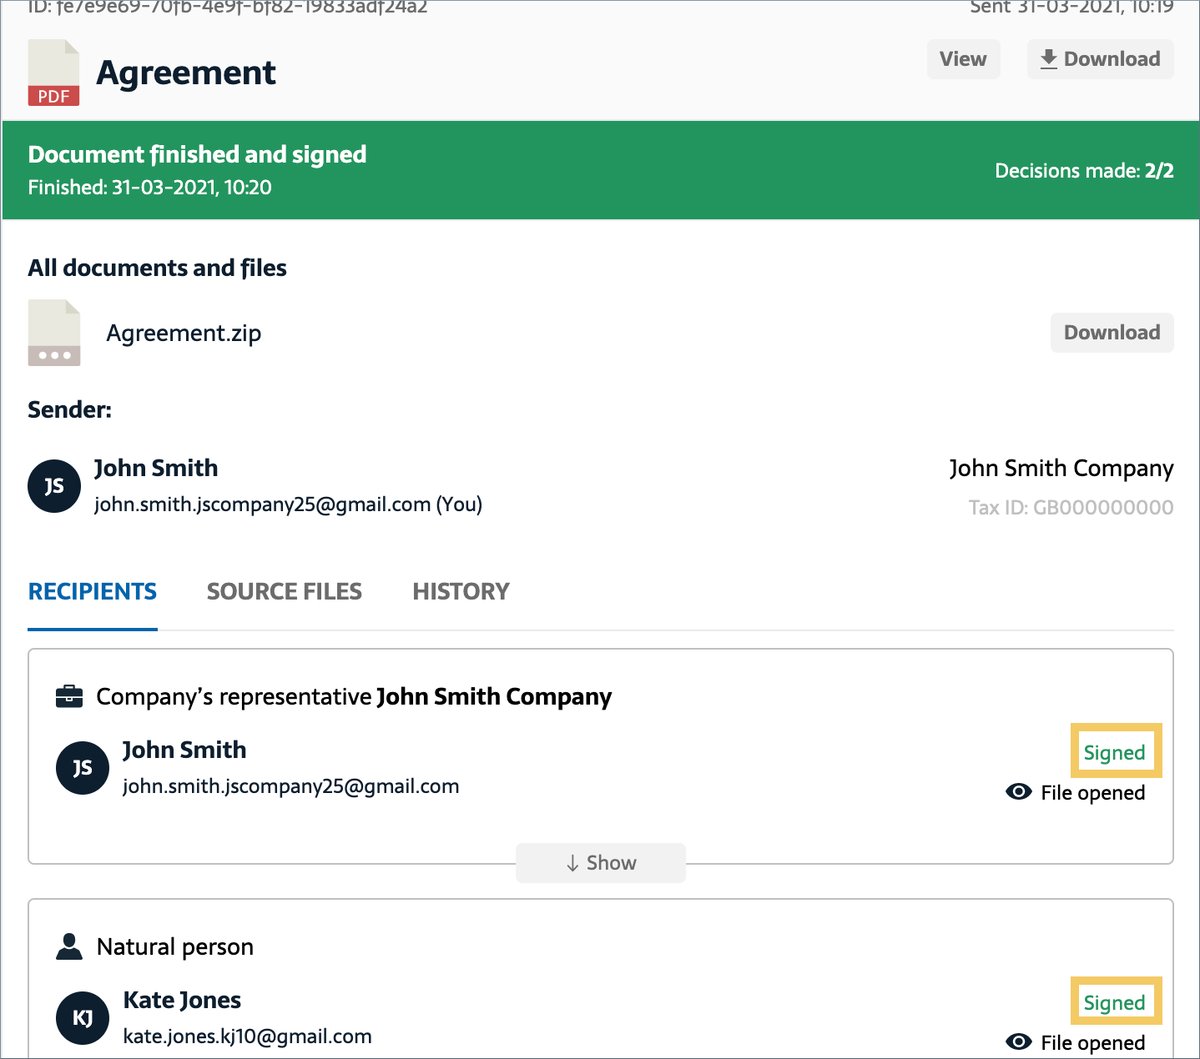Expand the Signed badge for John Smith

[1115, 752]
